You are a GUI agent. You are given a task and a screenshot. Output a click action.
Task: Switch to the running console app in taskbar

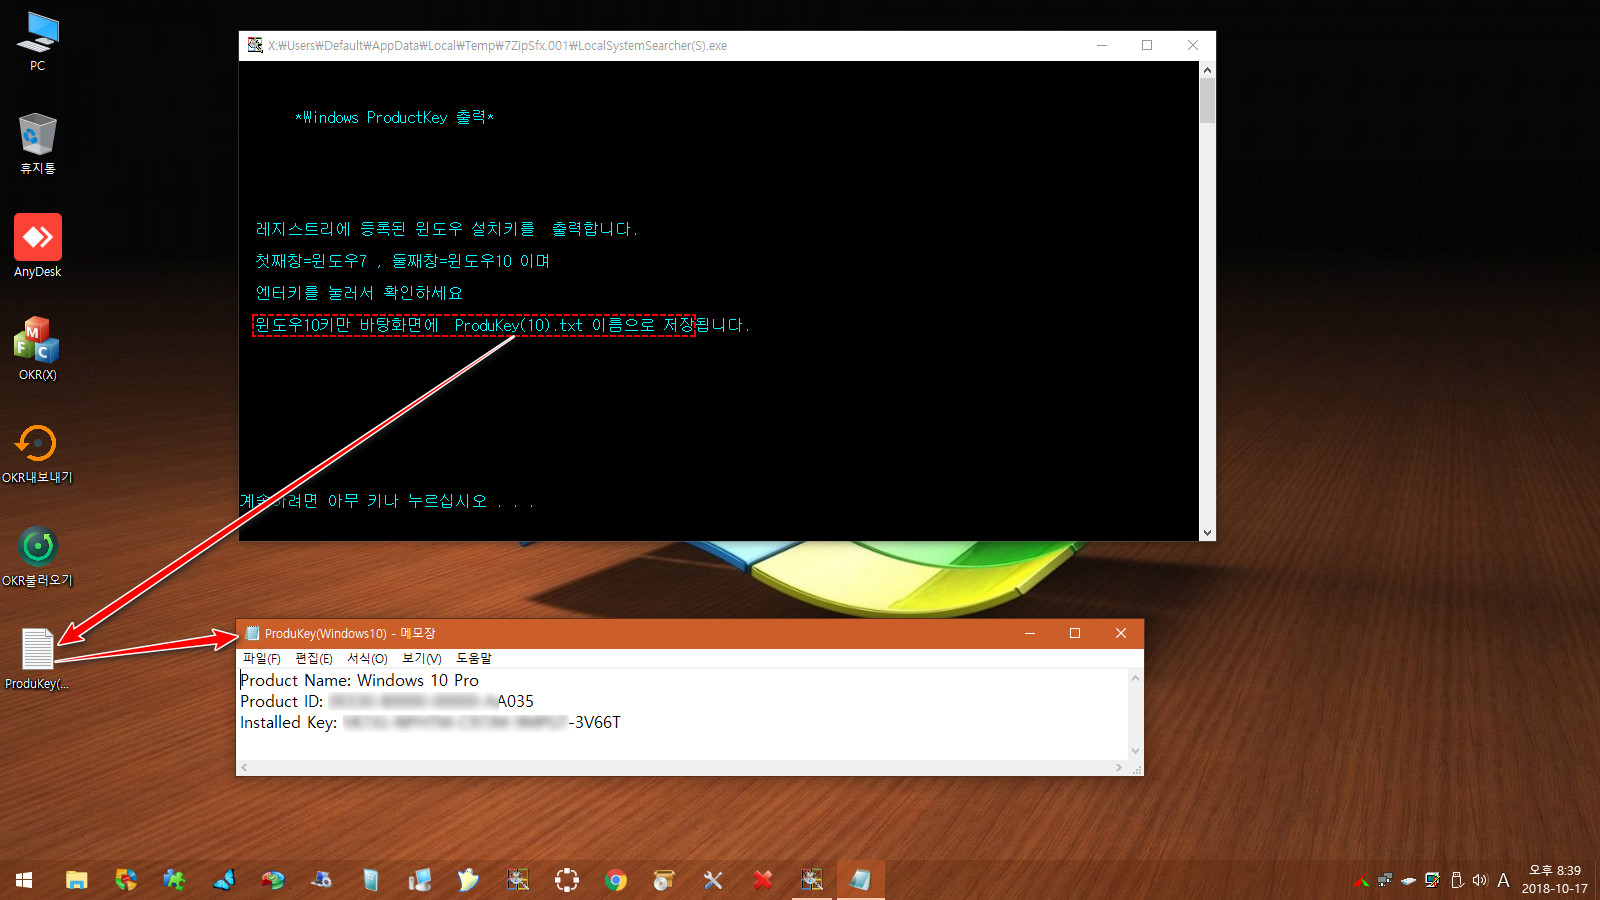[811, 880]
